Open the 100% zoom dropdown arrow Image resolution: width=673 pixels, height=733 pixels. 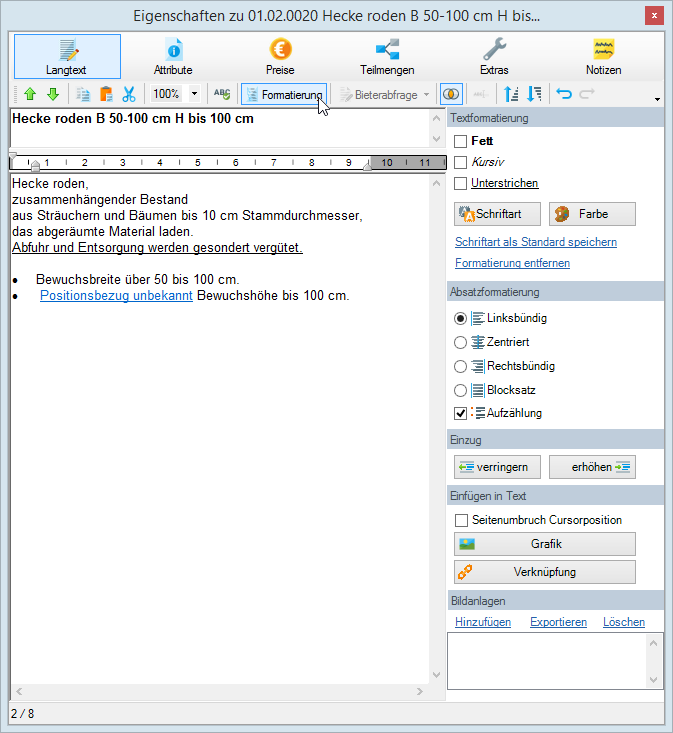[194, 94]
